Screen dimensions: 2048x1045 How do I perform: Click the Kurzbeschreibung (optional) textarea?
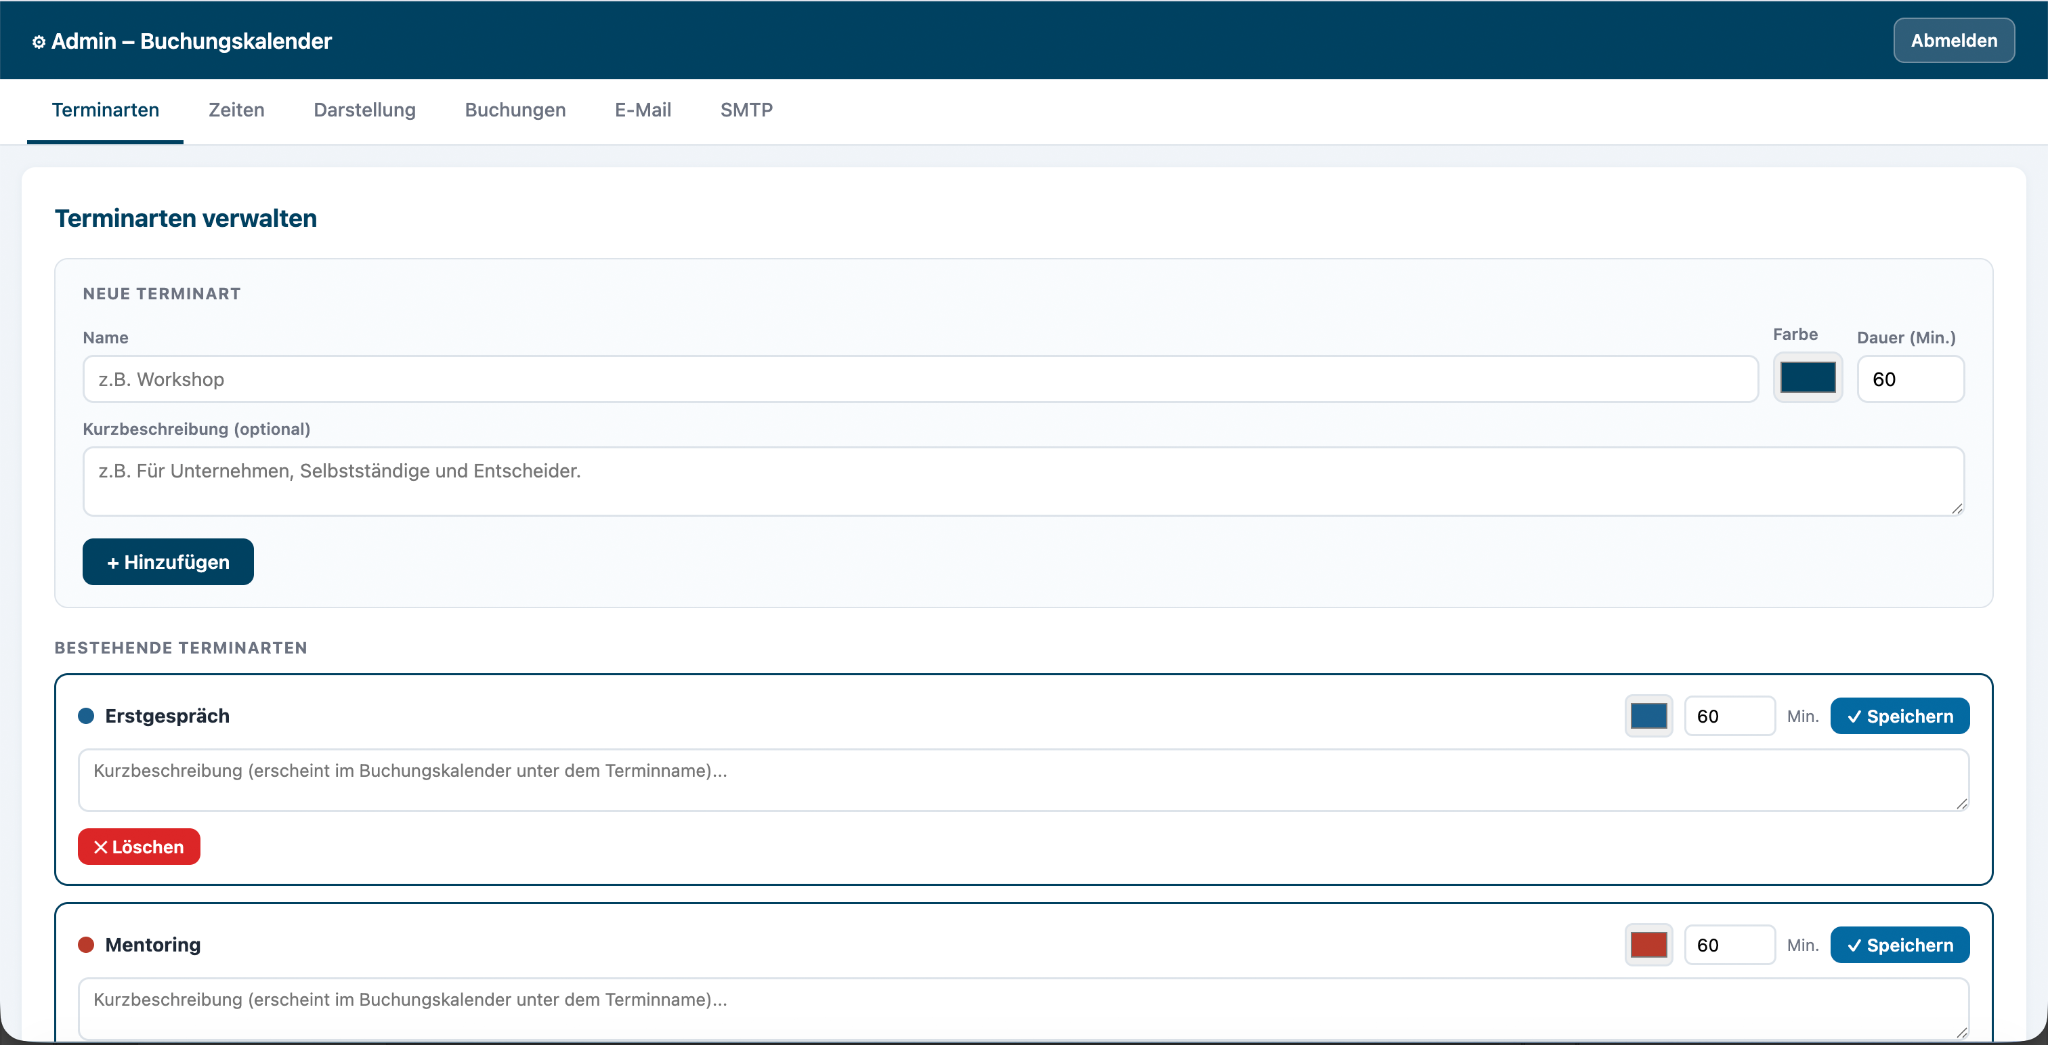1023,481
